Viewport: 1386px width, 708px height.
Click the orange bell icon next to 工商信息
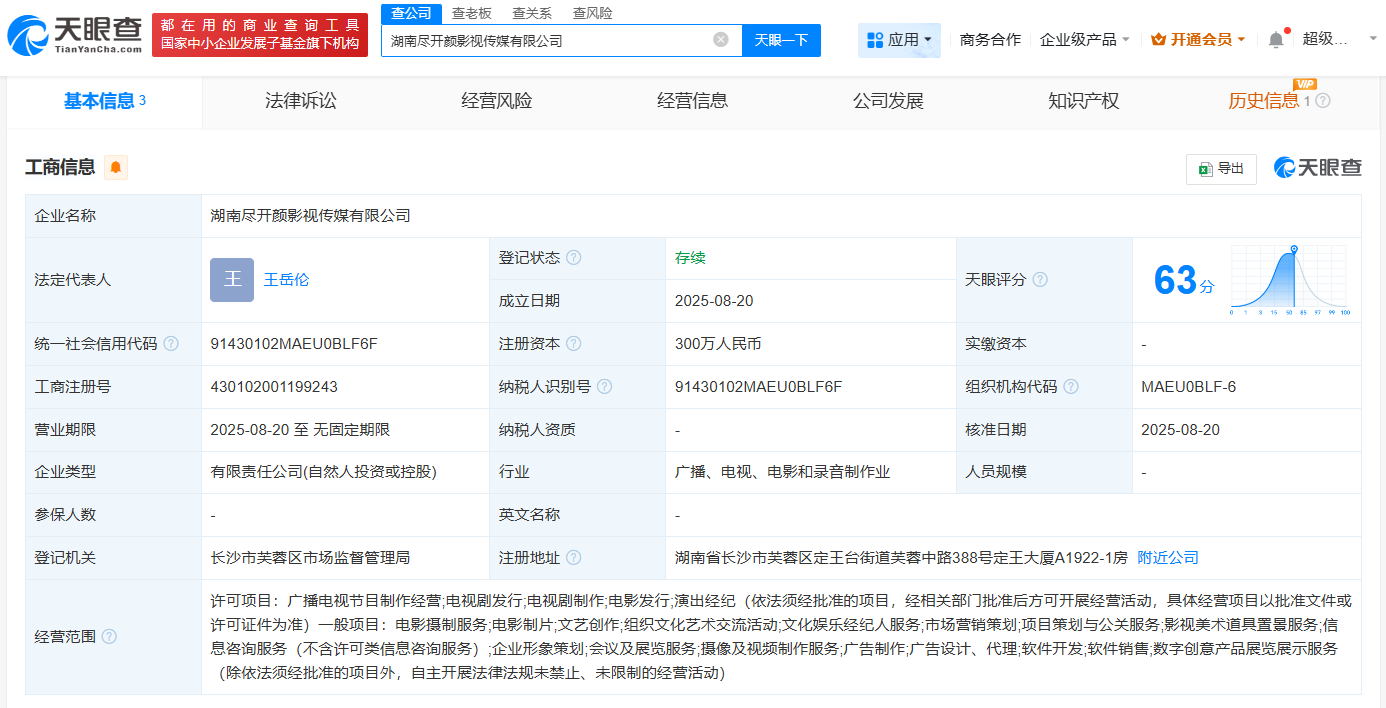coord(115,168)
